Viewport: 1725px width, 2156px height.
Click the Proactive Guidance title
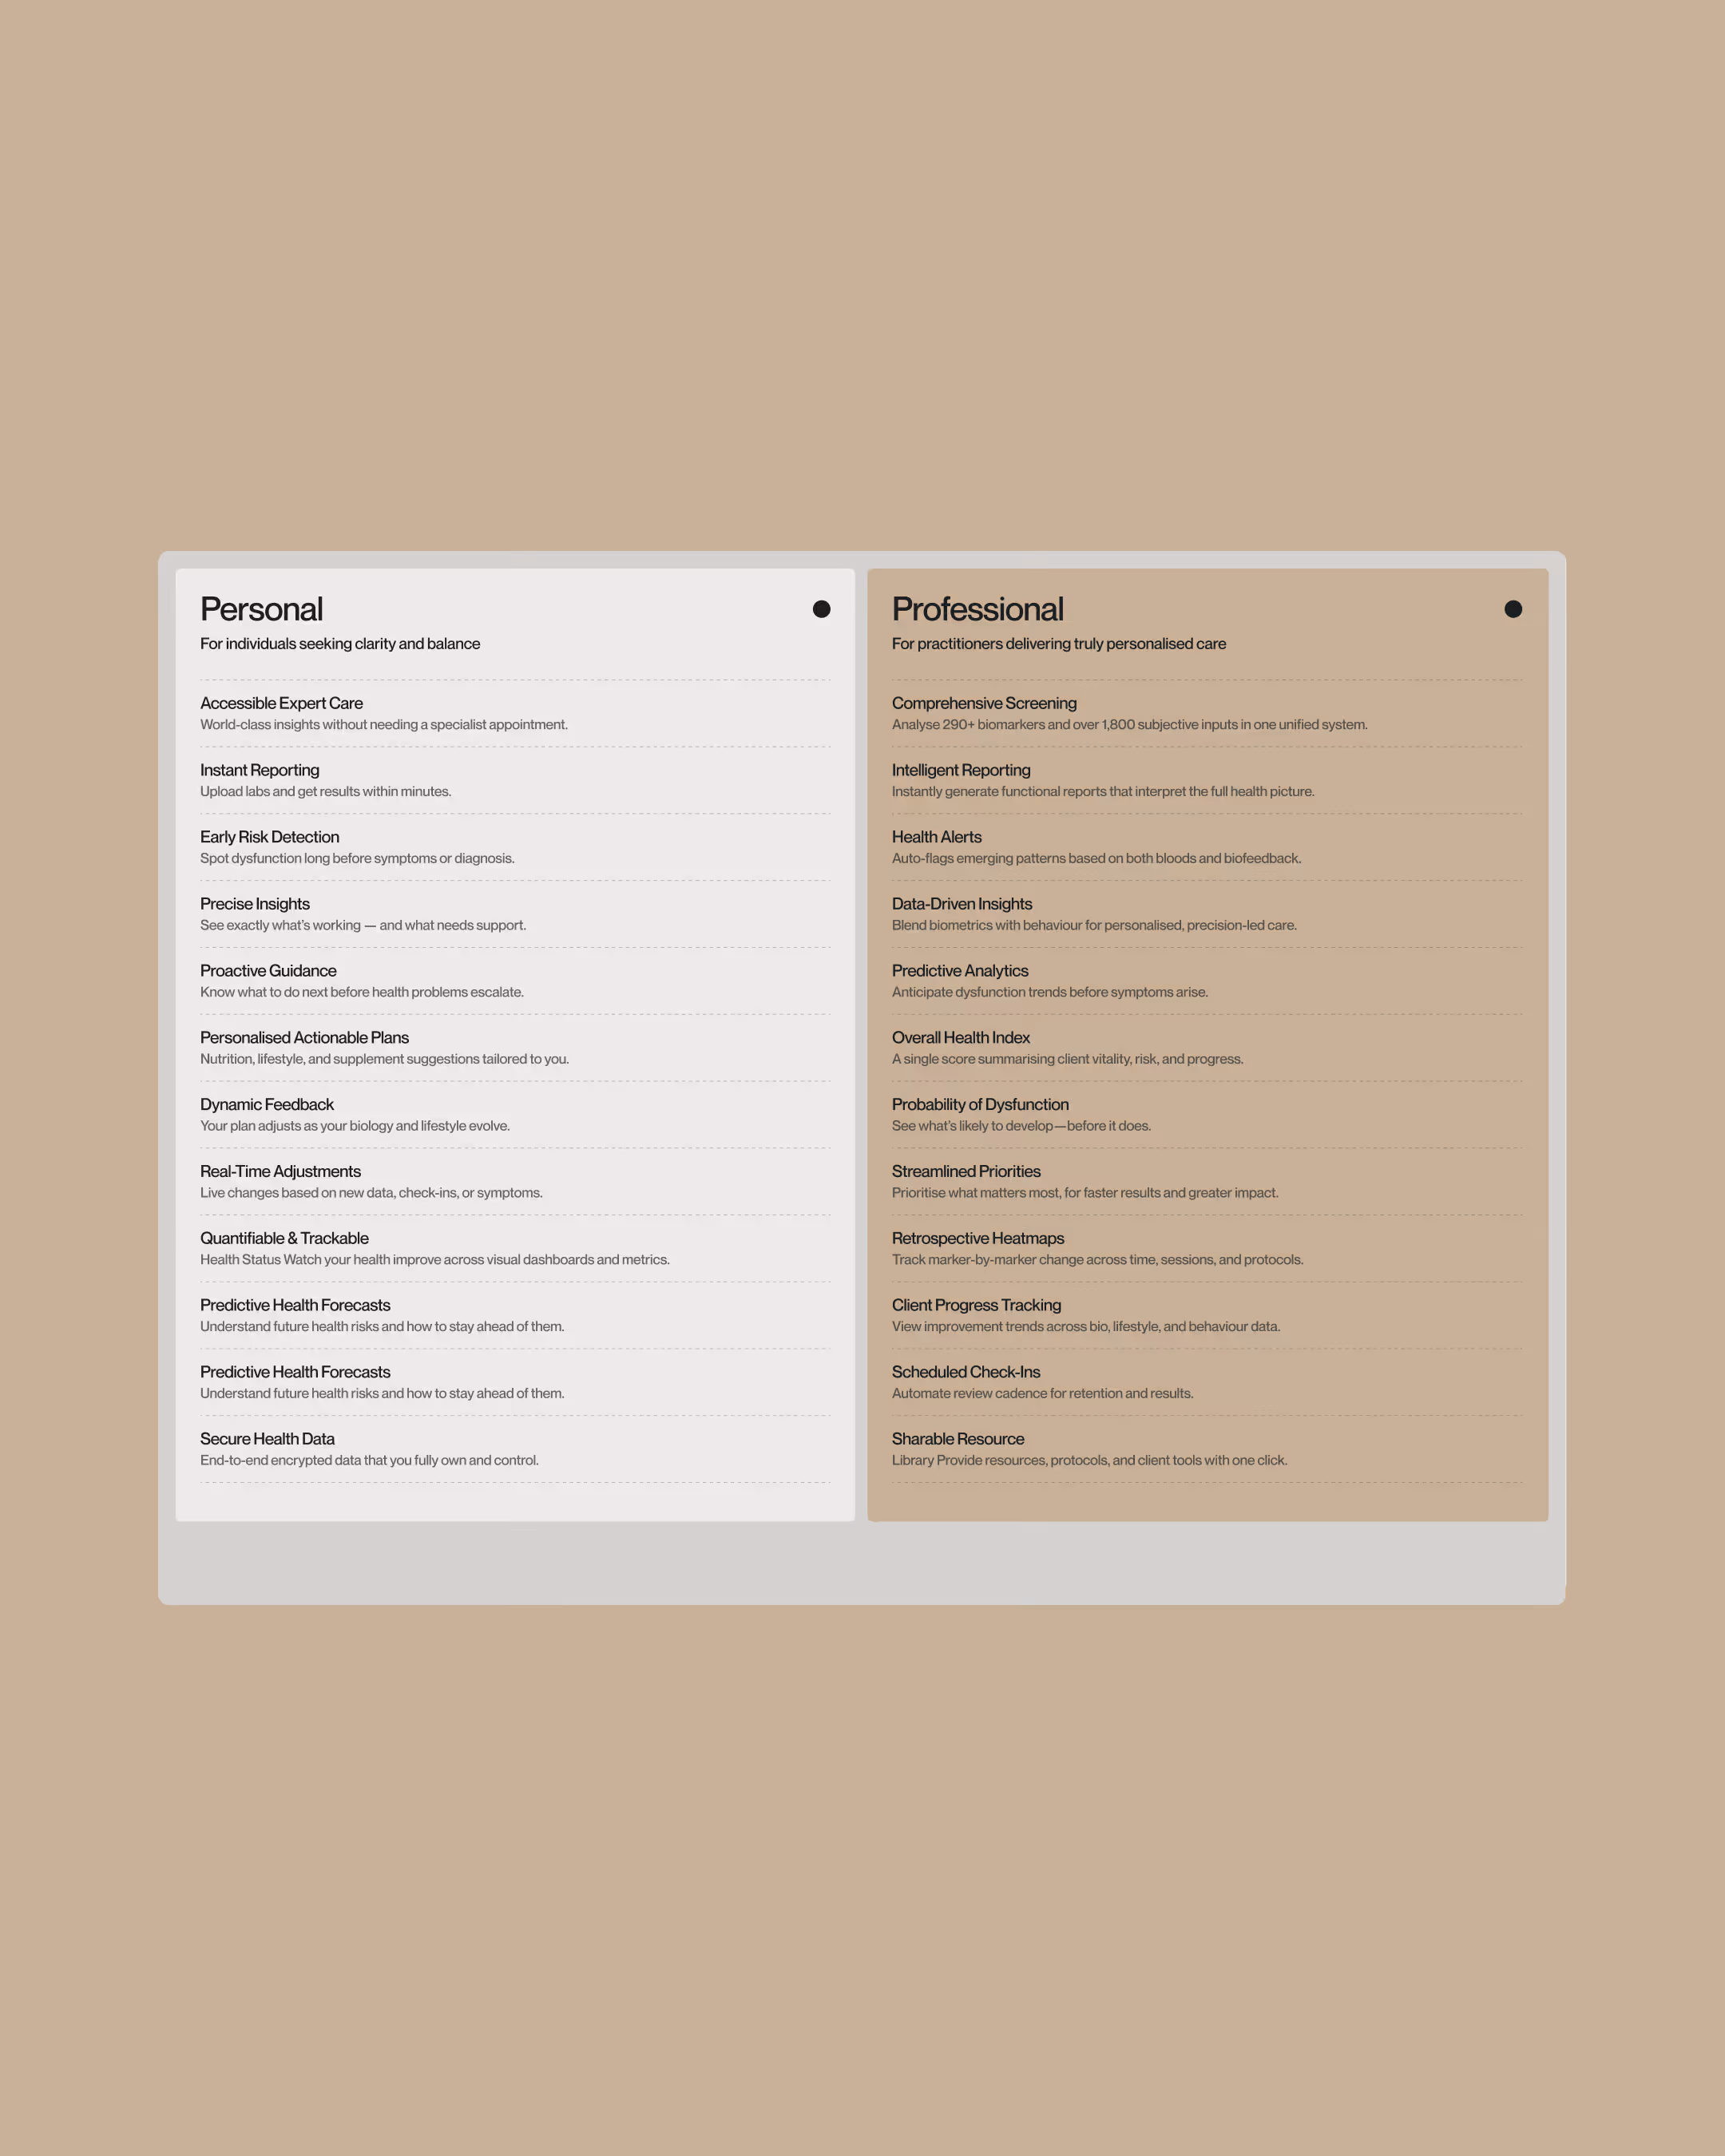(268, 971)
